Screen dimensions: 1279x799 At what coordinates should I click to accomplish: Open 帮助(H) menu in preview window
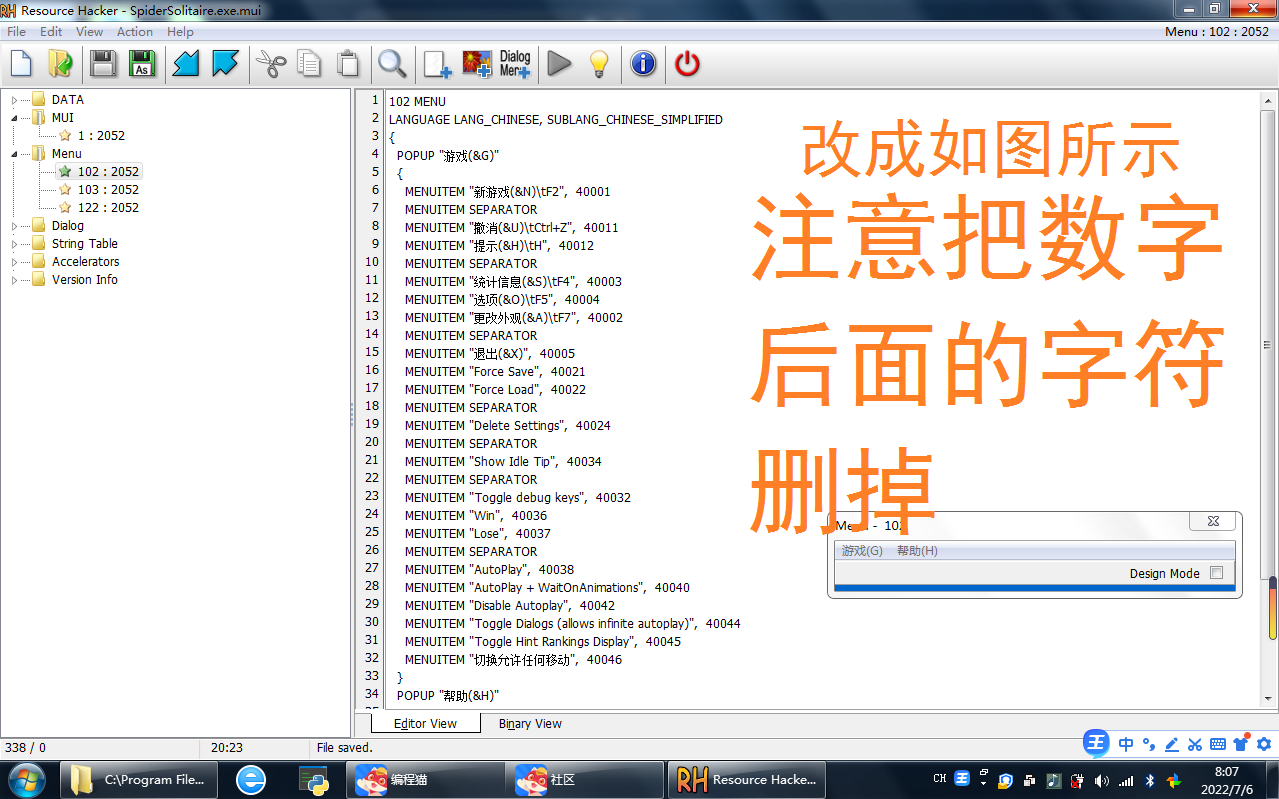[917, 551]
